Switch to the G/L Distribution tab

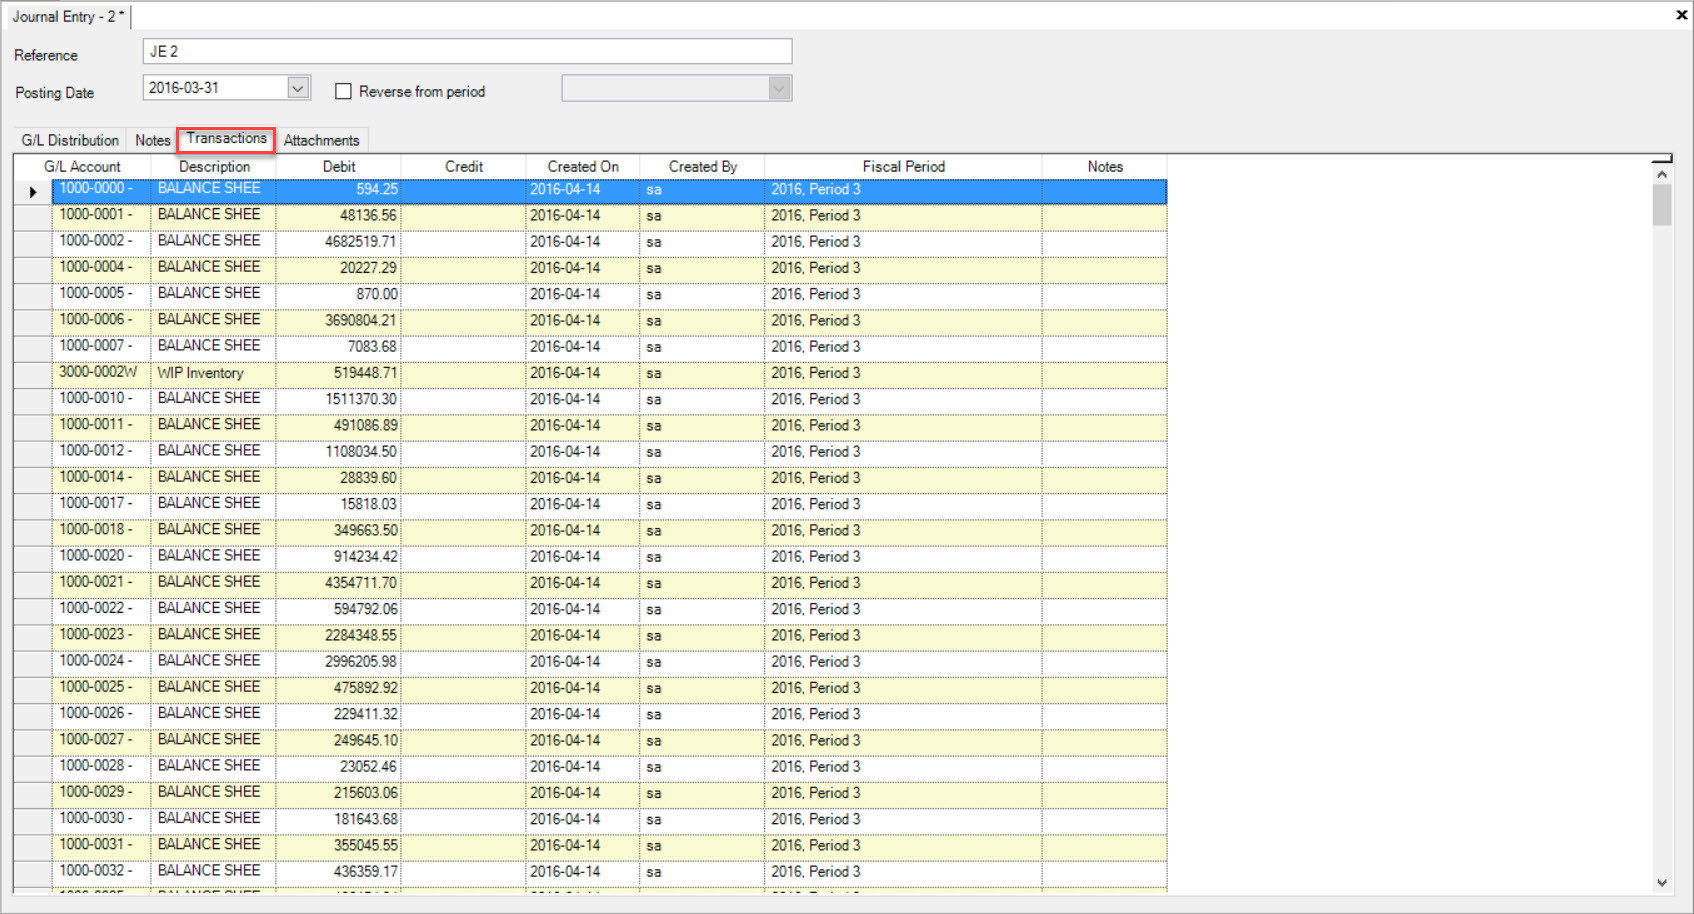click(x=70, y=140)
